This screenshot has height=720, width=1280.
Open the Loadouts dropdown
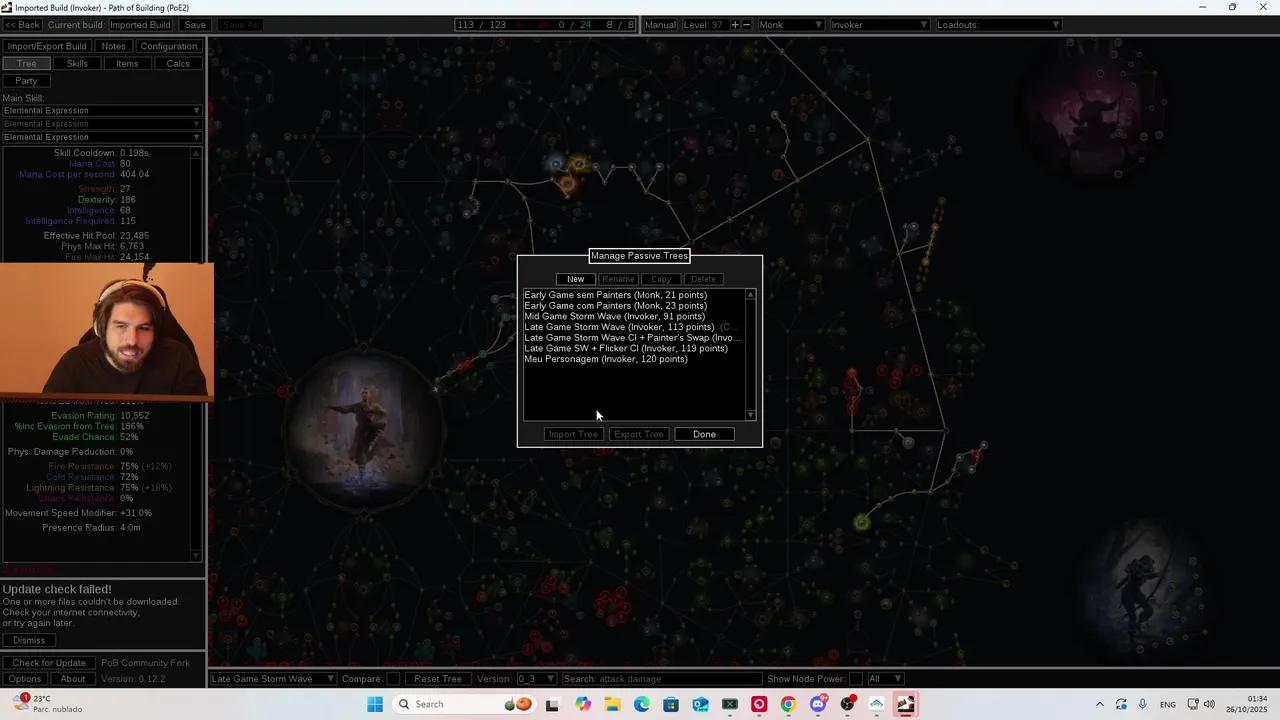click(998, 25)
